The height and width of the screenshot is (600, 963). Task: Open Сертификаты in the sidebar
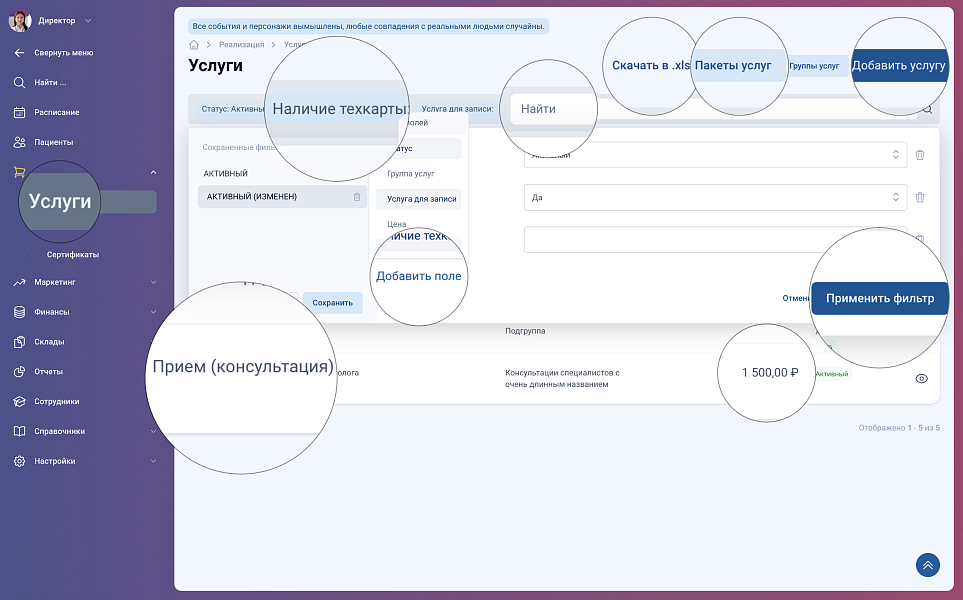point(73,255)
